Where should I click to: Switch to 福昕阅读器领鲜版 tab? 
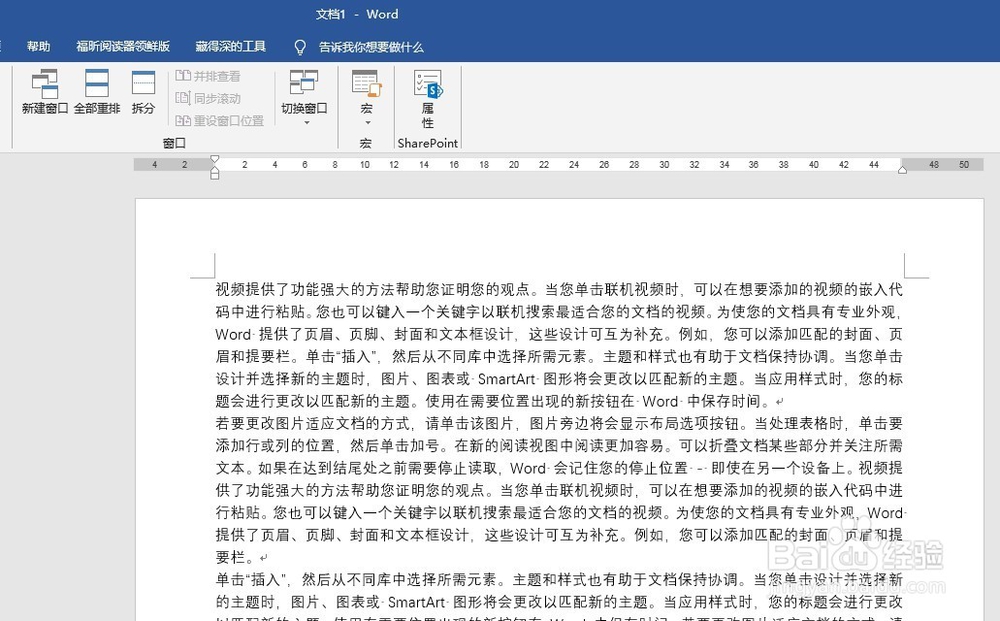click(123, 47)
